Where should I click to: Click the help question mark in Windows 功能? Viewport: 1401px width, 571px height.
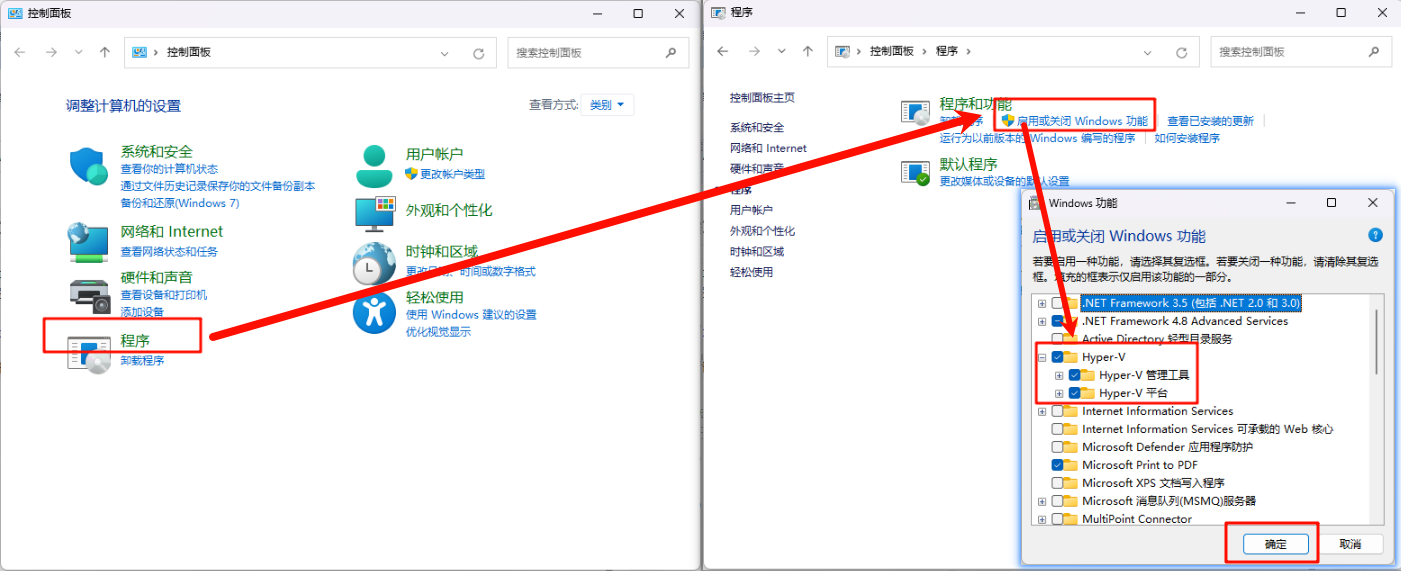(x=1376, y=236)
